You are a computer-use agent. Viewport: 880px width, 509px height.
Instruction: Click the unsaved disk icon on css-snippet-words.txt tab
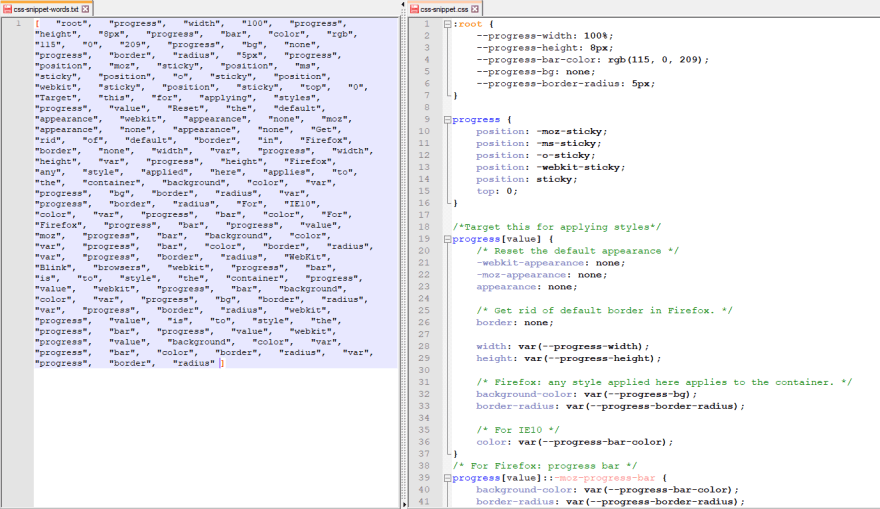click(7, 9)
